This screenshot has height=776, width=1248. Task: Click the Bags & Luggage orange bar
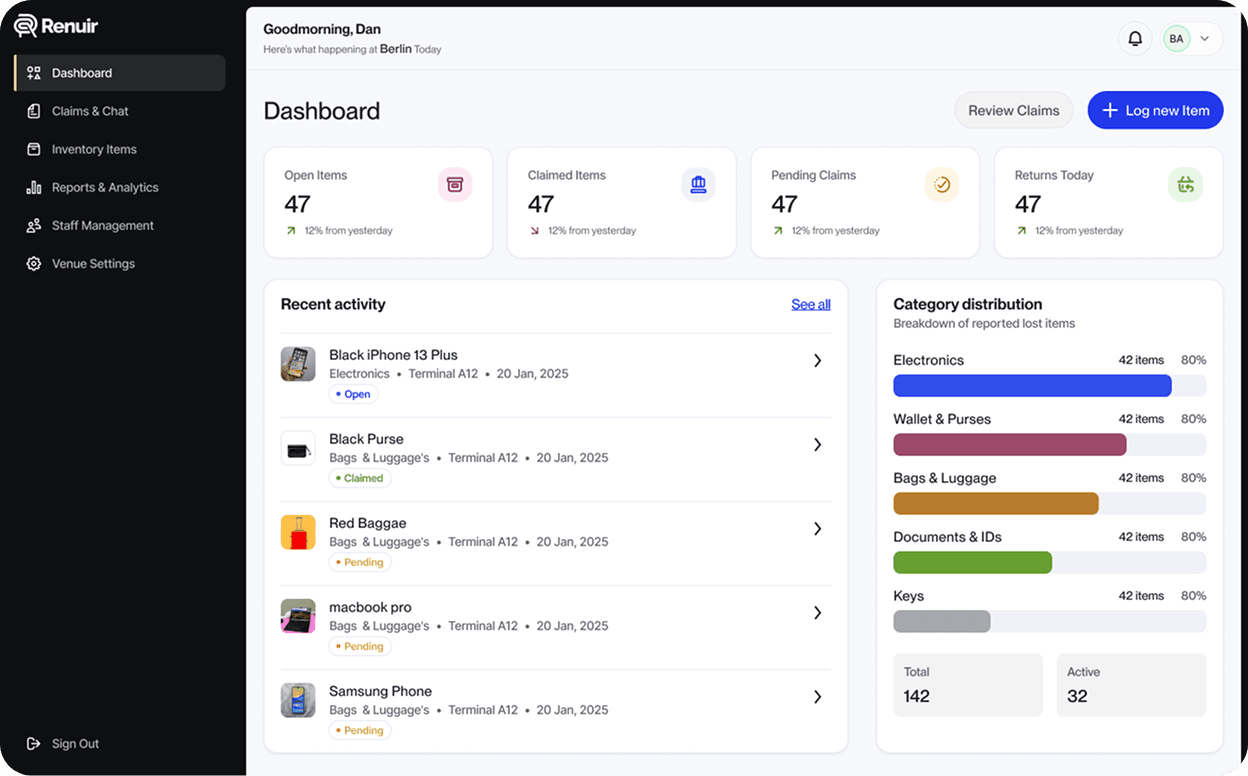pos(996,504)
